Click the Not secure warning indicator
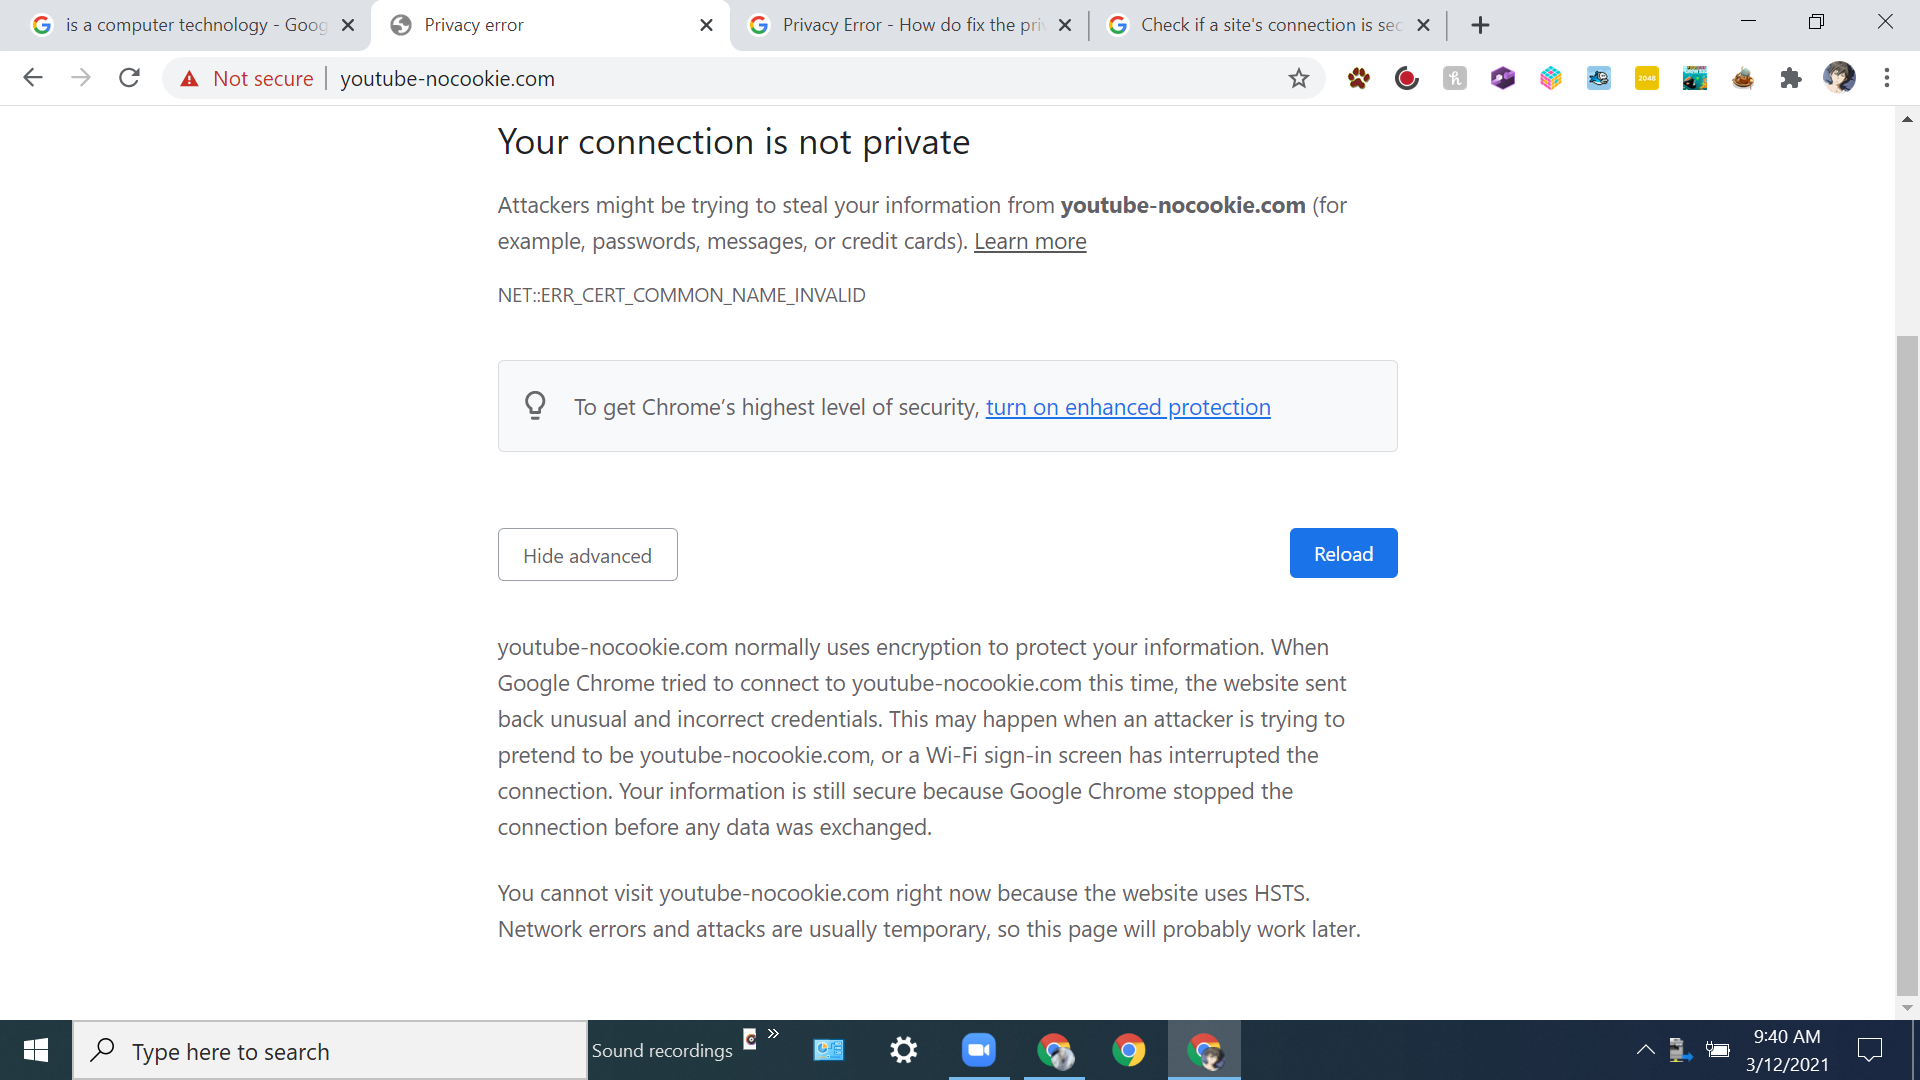1920x1080 pixels. [246, 78]
